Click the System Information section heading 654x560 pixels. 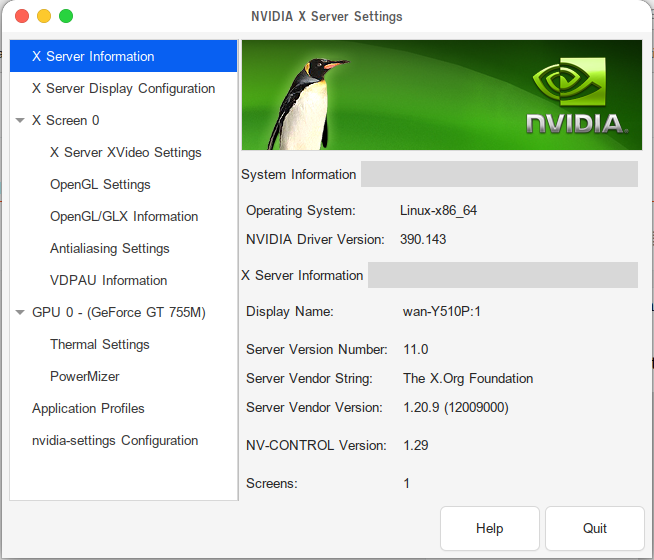299,174
